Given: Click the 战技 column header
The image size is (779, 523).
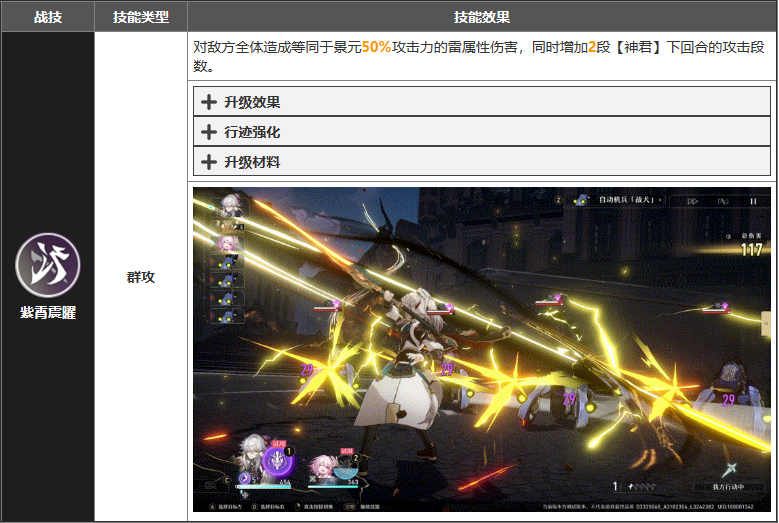Looking at the screenshot, I should click(48, 17).
